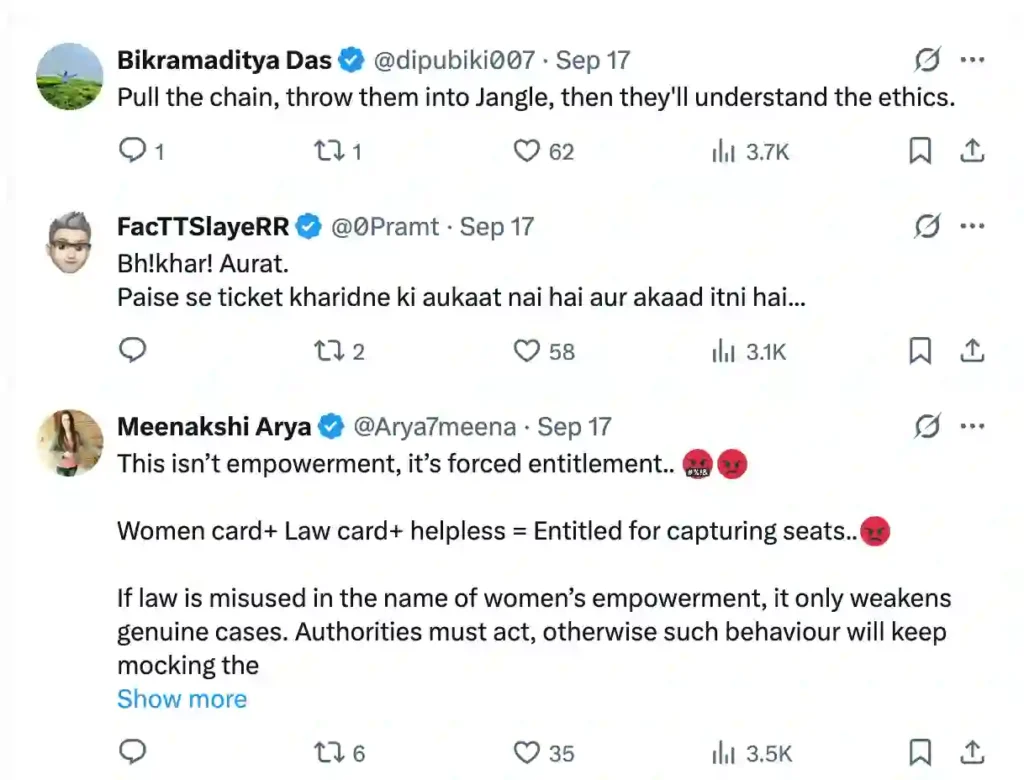Bookmark FacTTSlayeRR's tweet
The height and width of the screenshot is (780, 1024).
click(x=920, y=351)
